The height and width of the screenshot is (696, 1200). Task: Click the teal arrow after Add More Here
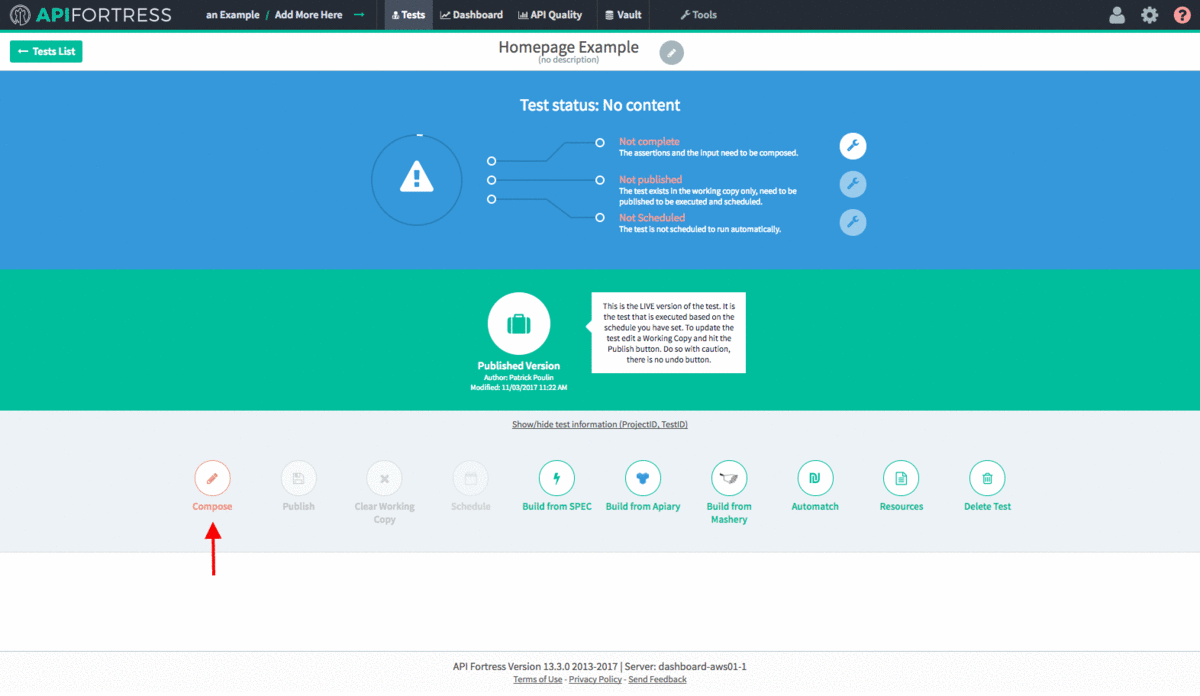tap(358, 14)
